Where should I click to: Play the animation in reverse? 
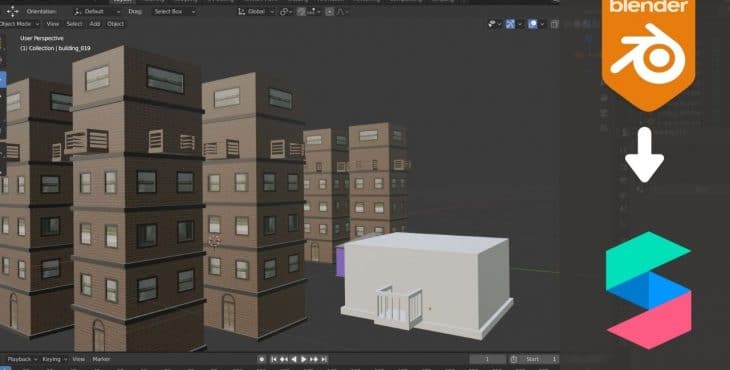(294, 359)
